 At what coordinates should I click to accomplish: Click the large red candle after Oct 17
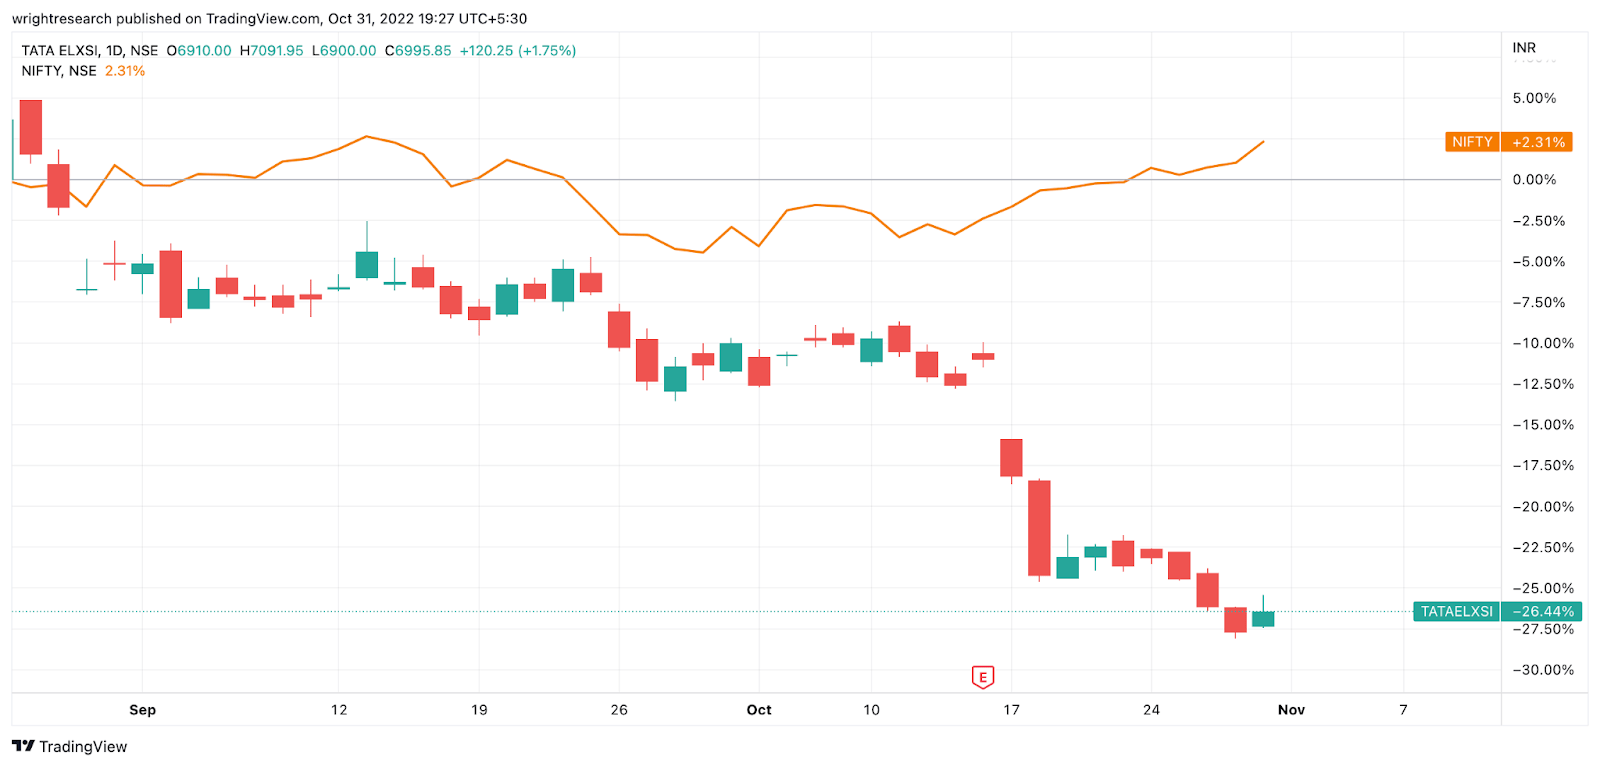coord(1039,528)
